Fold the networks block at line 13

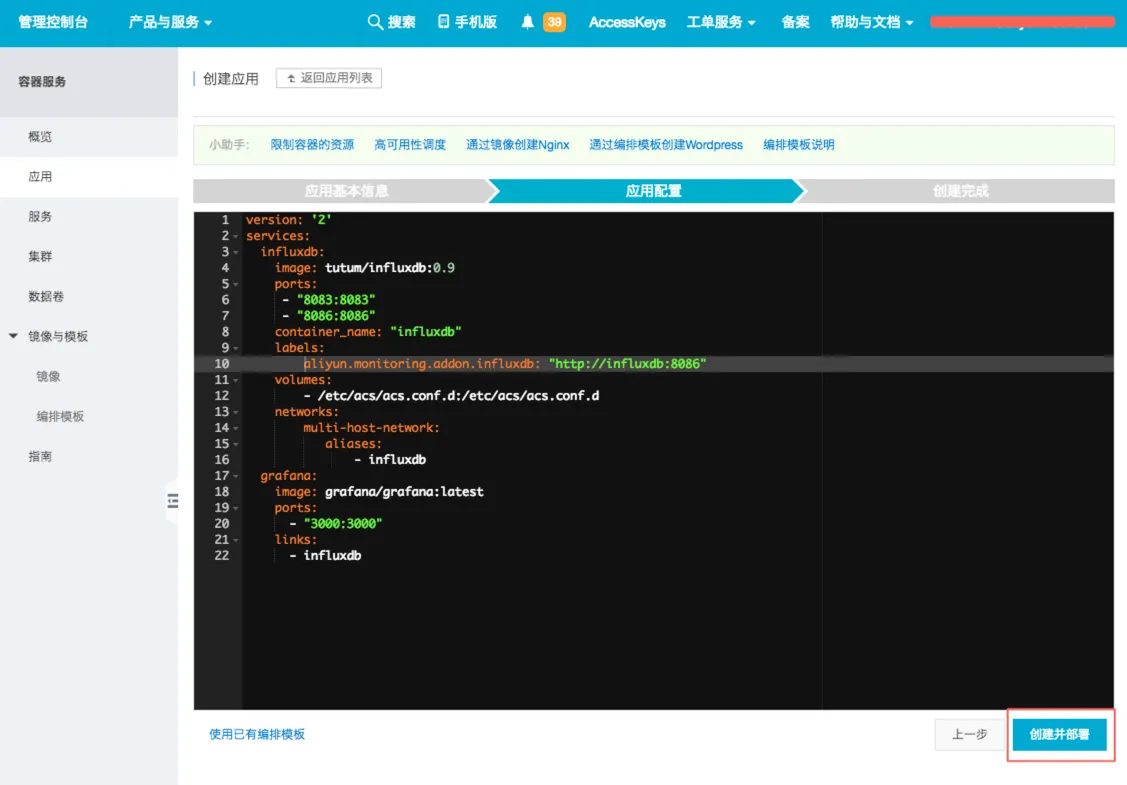point(235,412)
